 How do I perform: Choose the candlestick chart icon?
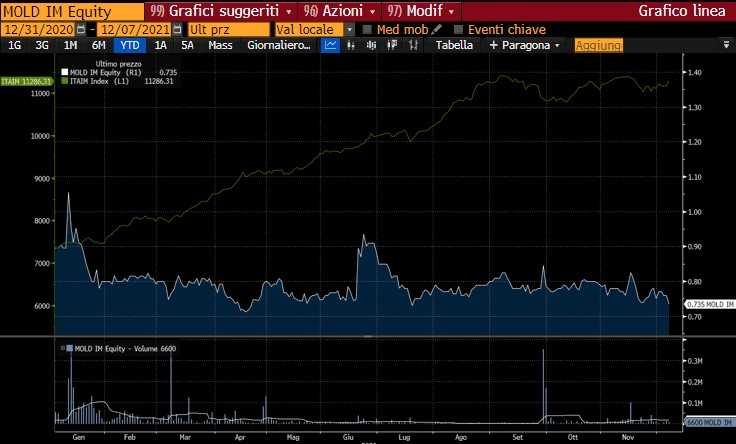(371, 45)
